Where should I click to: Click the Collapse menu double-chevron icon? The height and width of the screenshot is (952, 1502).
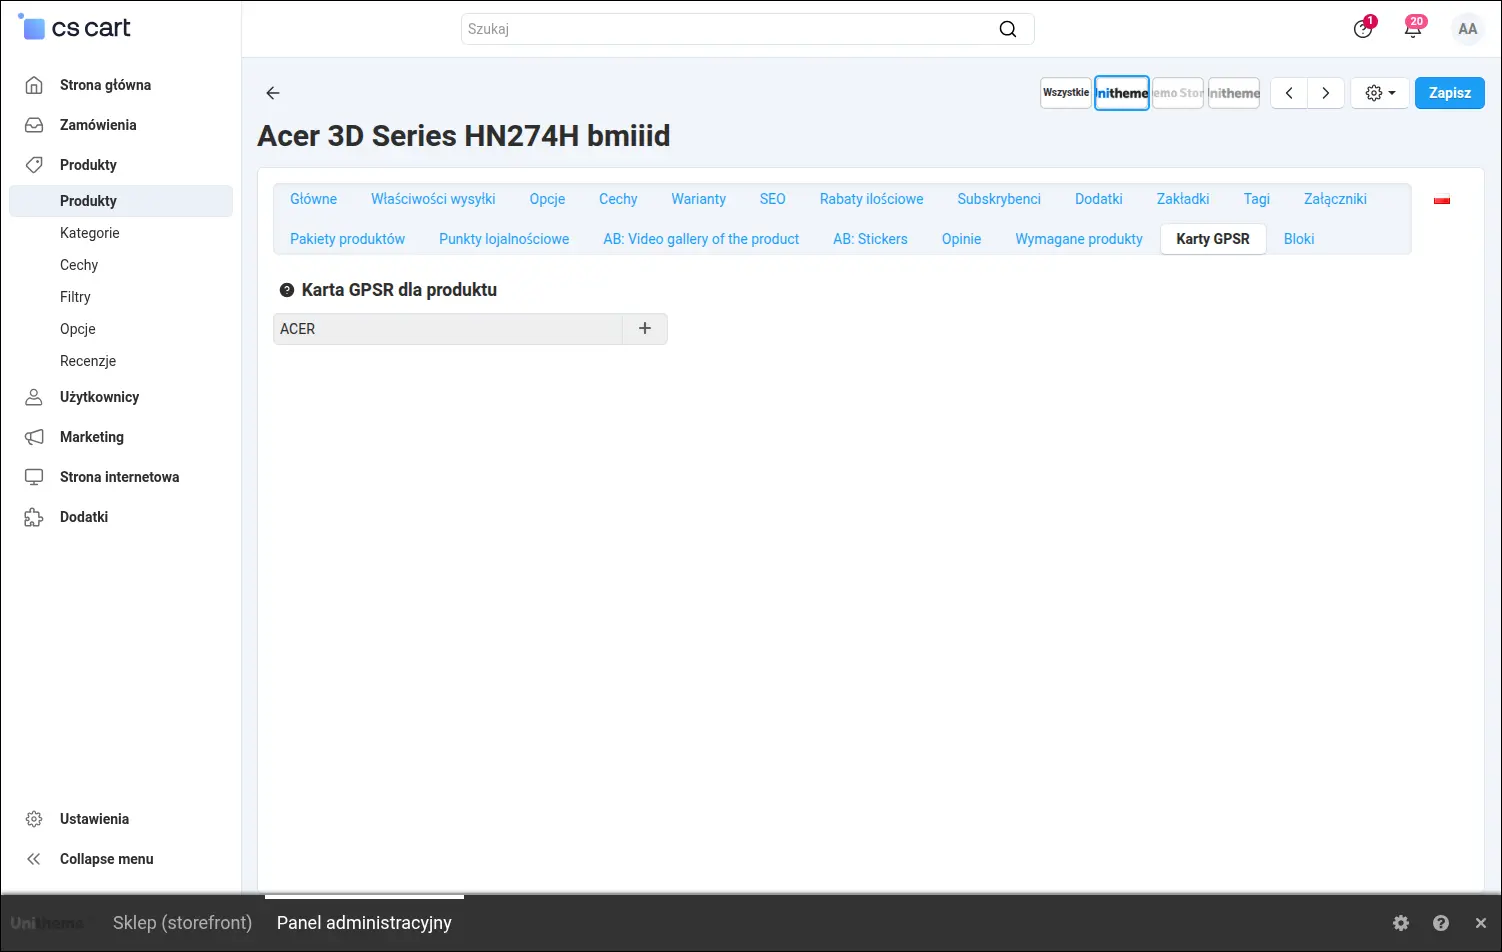coord(34,859)
